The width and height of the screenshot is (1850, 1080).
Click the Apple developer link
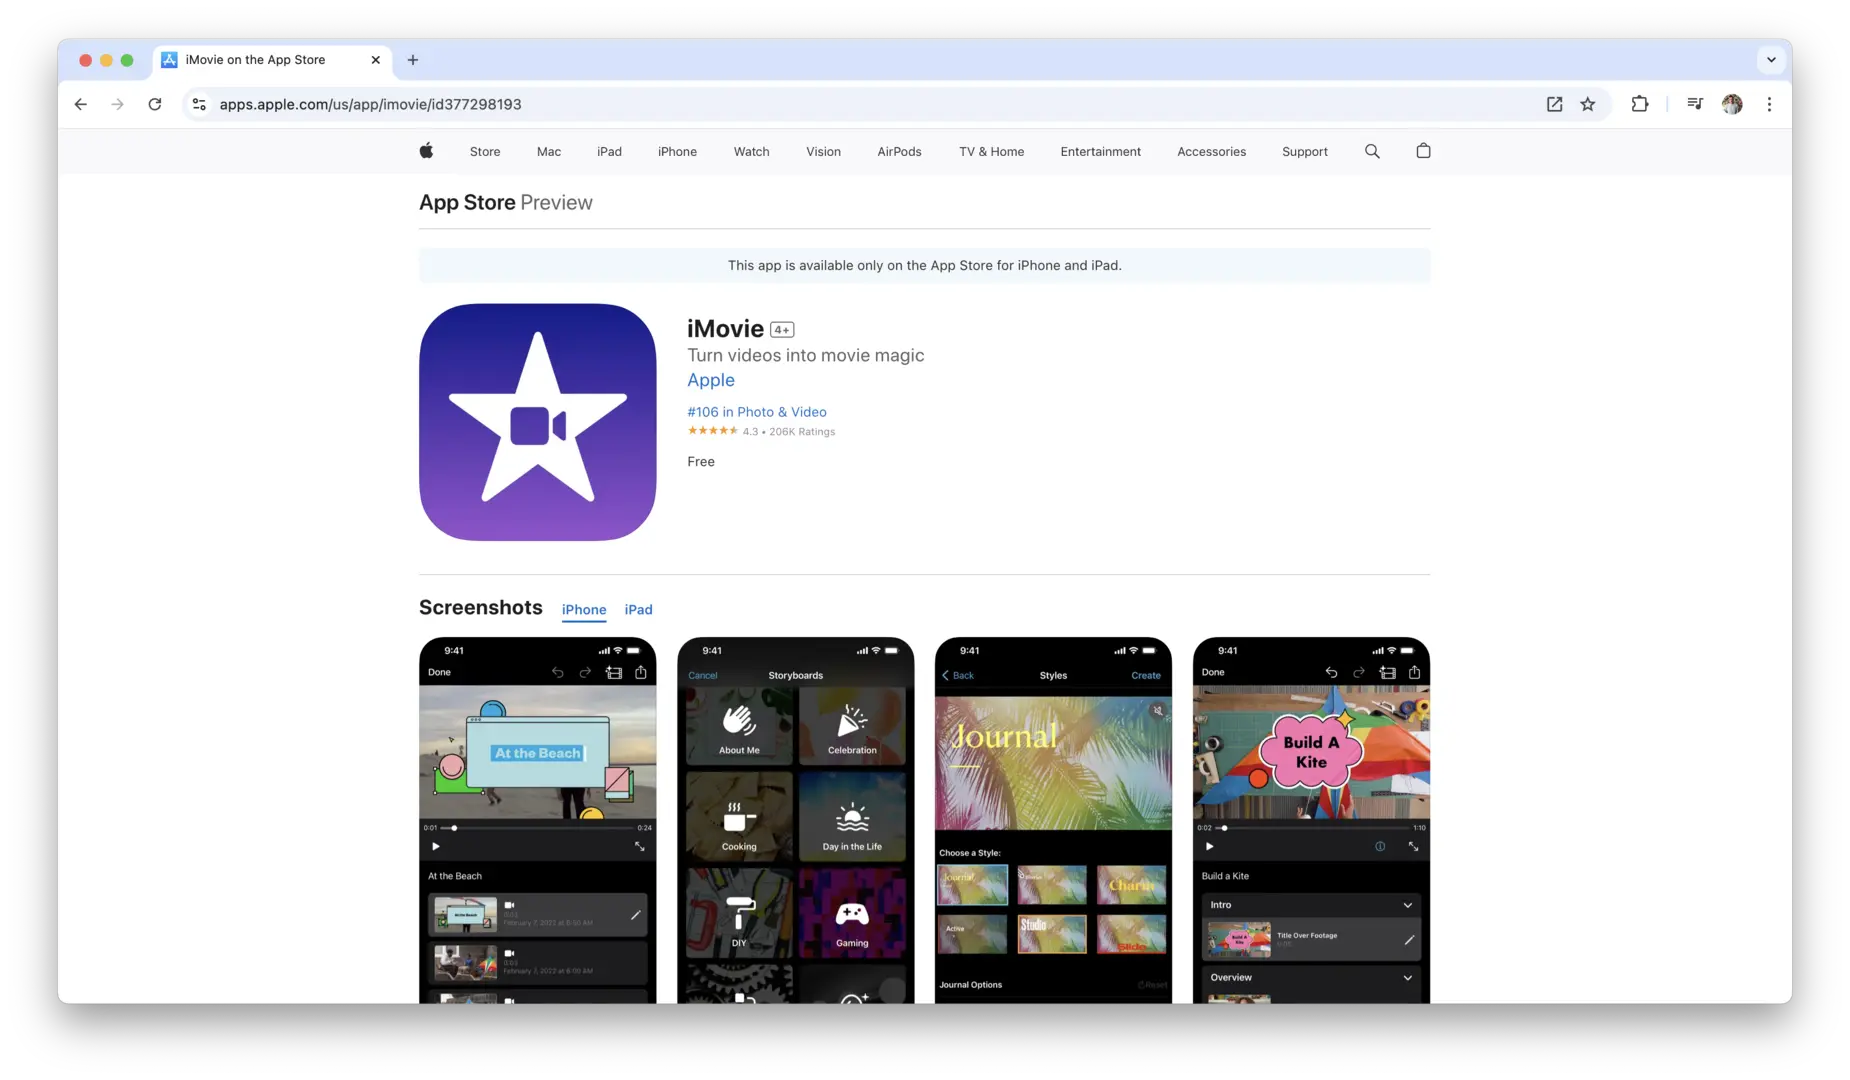coord(711,380)
